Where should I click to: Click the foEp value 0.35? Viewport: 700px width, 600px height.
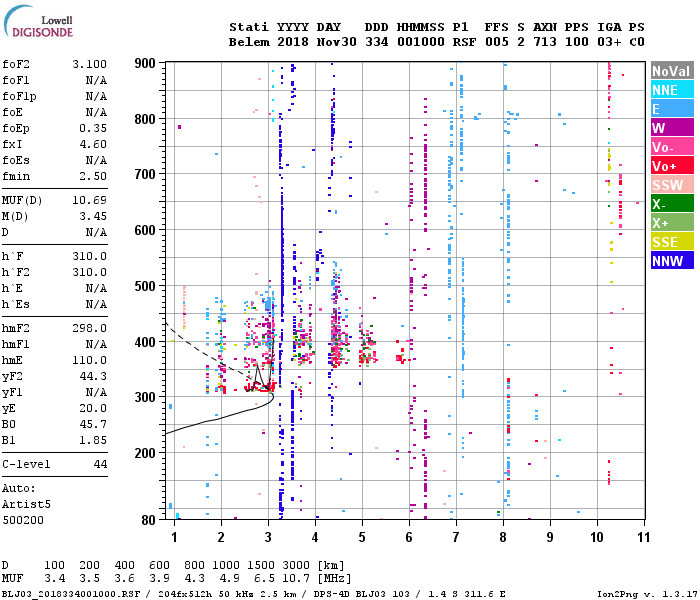[93, 129]
